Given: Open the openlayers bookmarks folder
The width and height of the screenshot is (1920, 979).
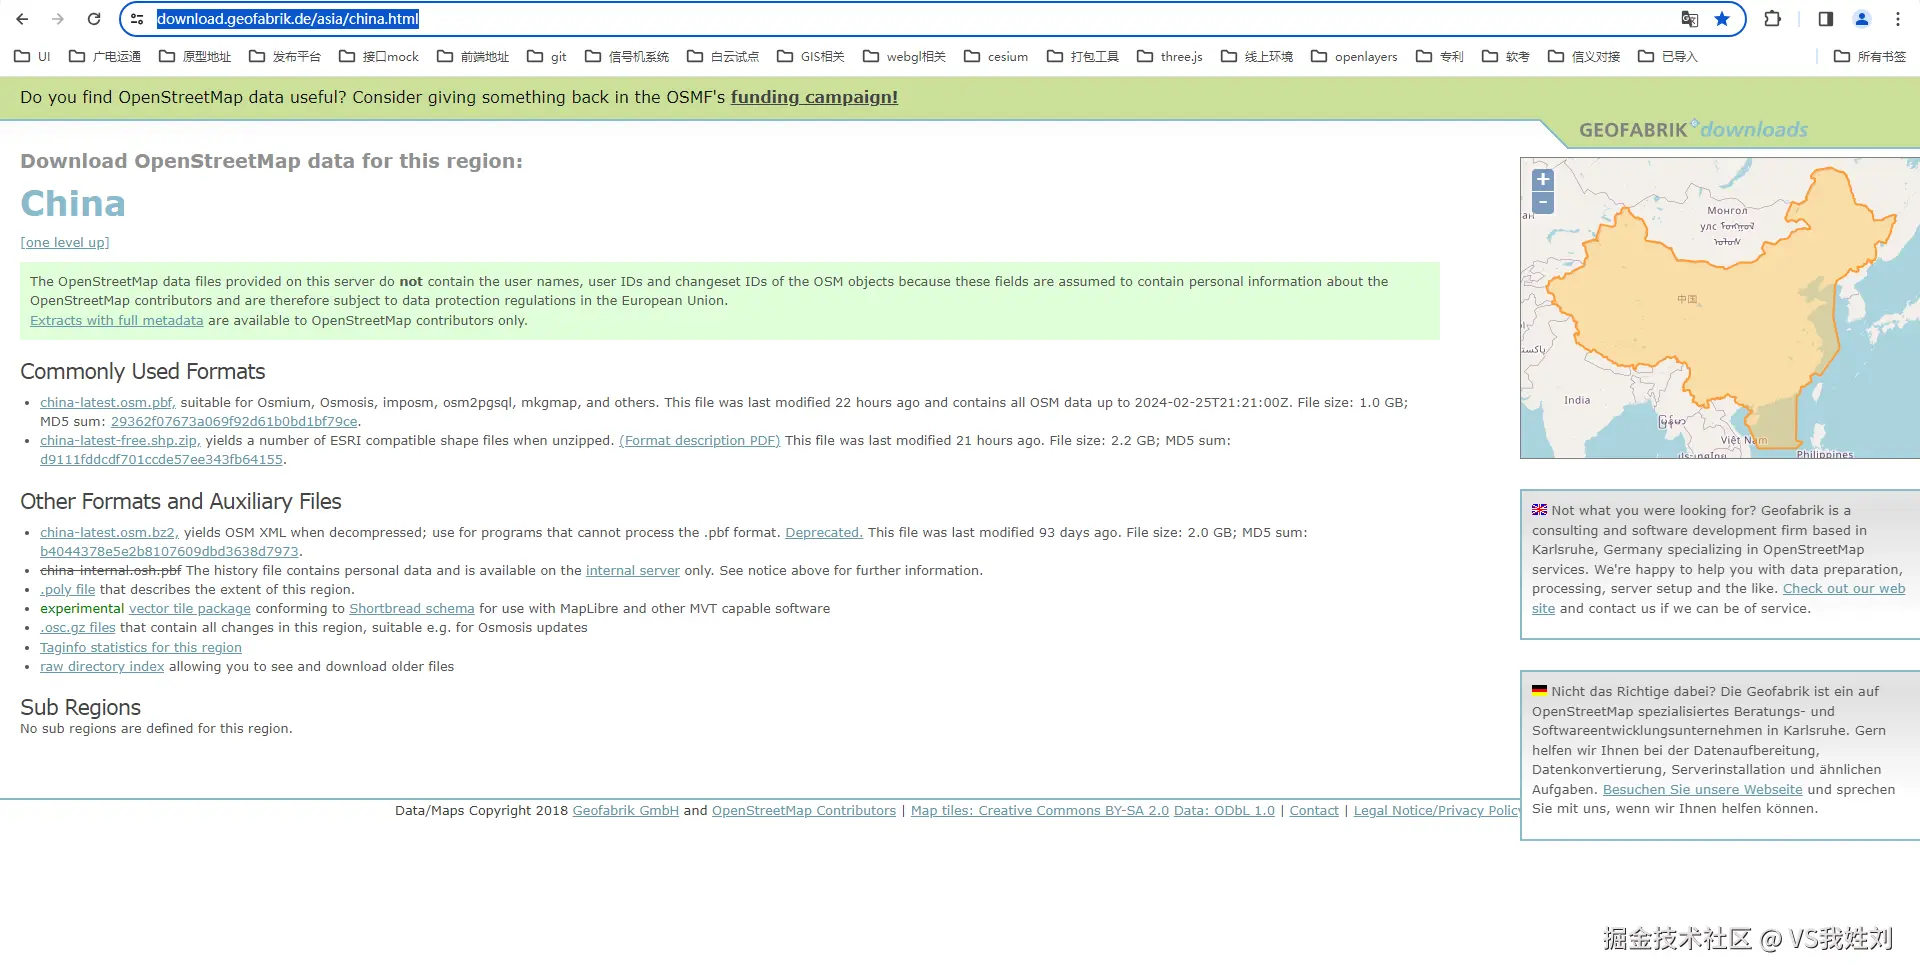Looking at the screenshot, I should pyautogui.click(x=1354, y=57).
